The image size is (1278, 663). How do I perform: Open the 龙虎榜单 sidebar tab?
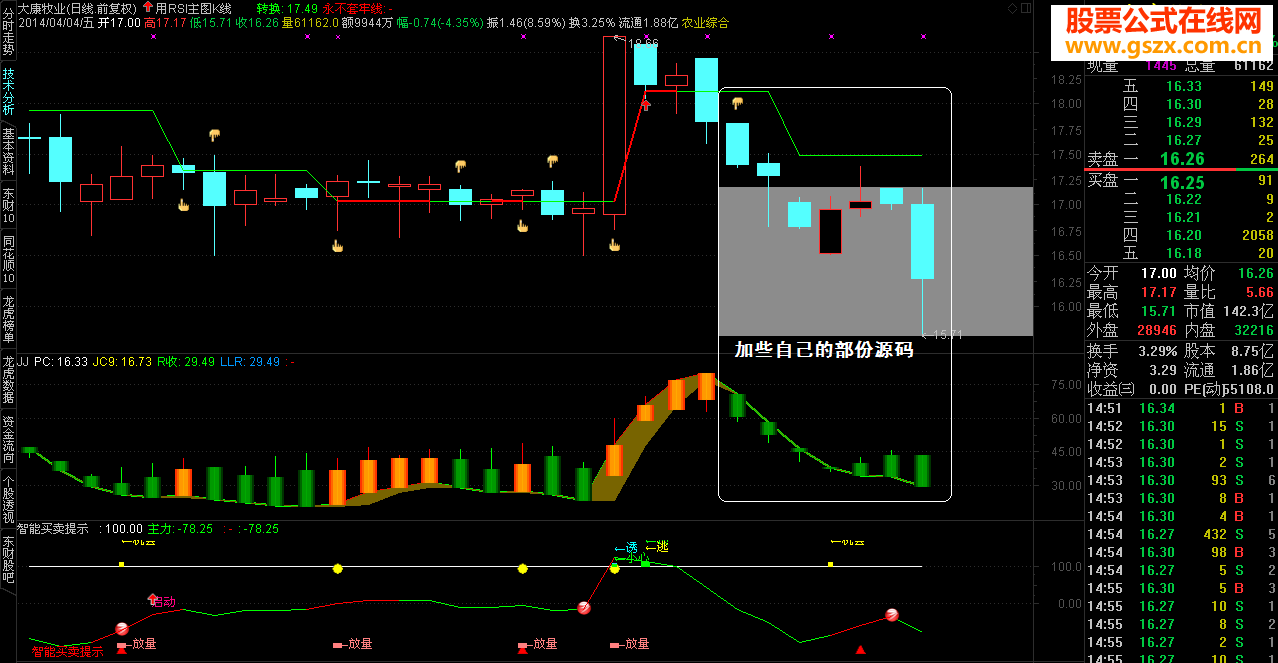[8, 319]
